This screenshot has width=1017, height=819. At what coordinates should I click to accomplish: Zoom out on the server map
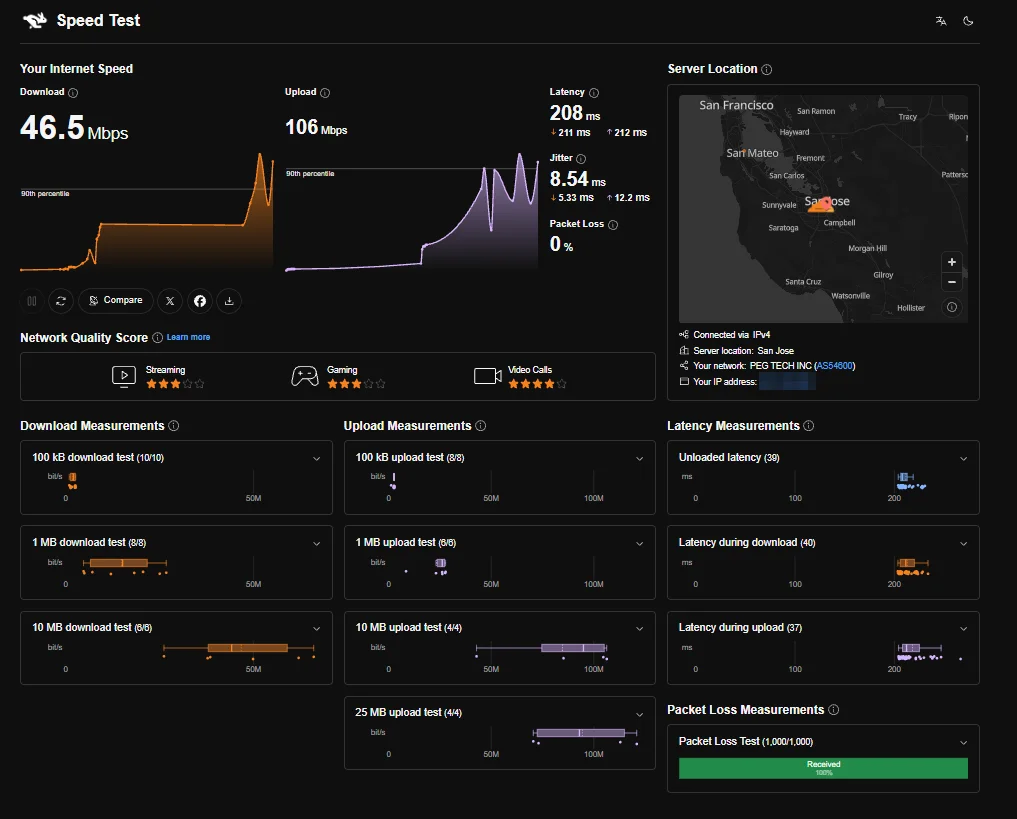(x=951, y=281)
